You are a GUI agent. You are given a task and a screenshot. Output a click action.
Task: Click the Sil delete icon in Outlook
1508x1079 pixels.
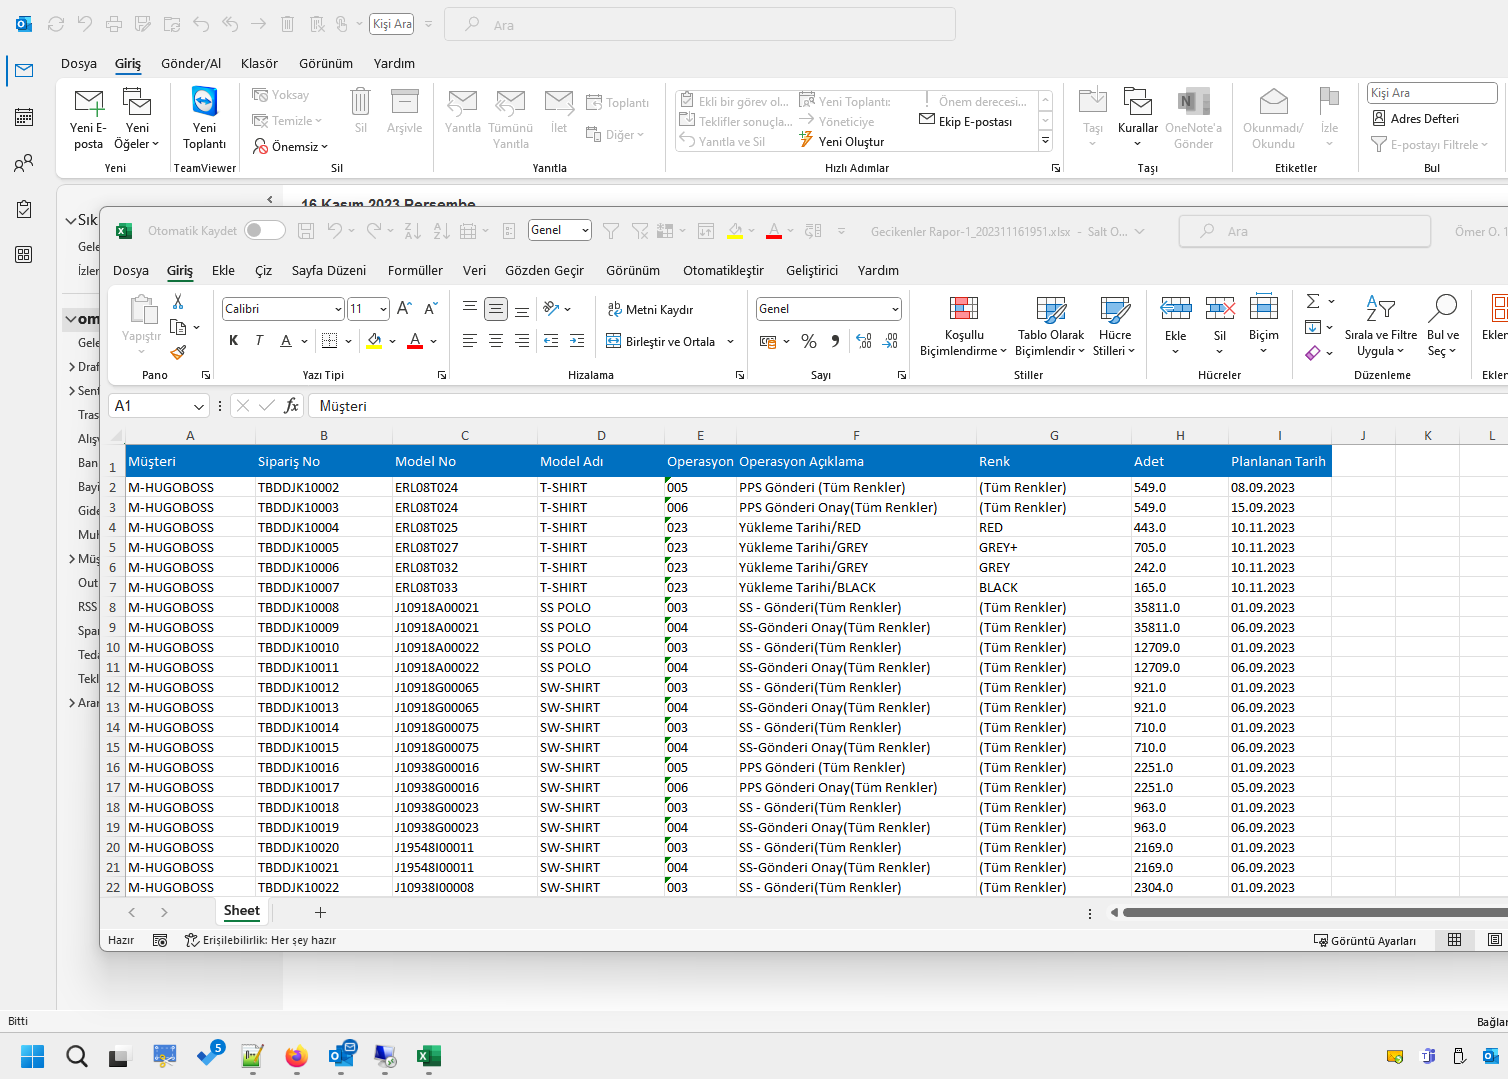pos(360,110)
